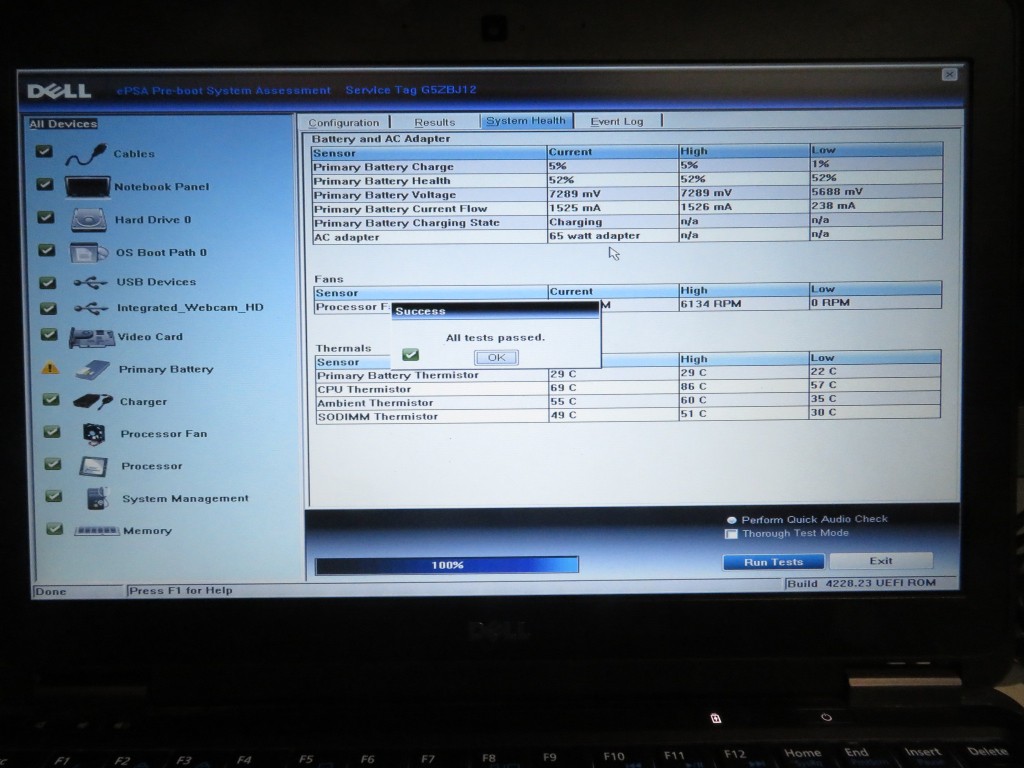Select Perform Quick Audio Check option

pos(731,520)
